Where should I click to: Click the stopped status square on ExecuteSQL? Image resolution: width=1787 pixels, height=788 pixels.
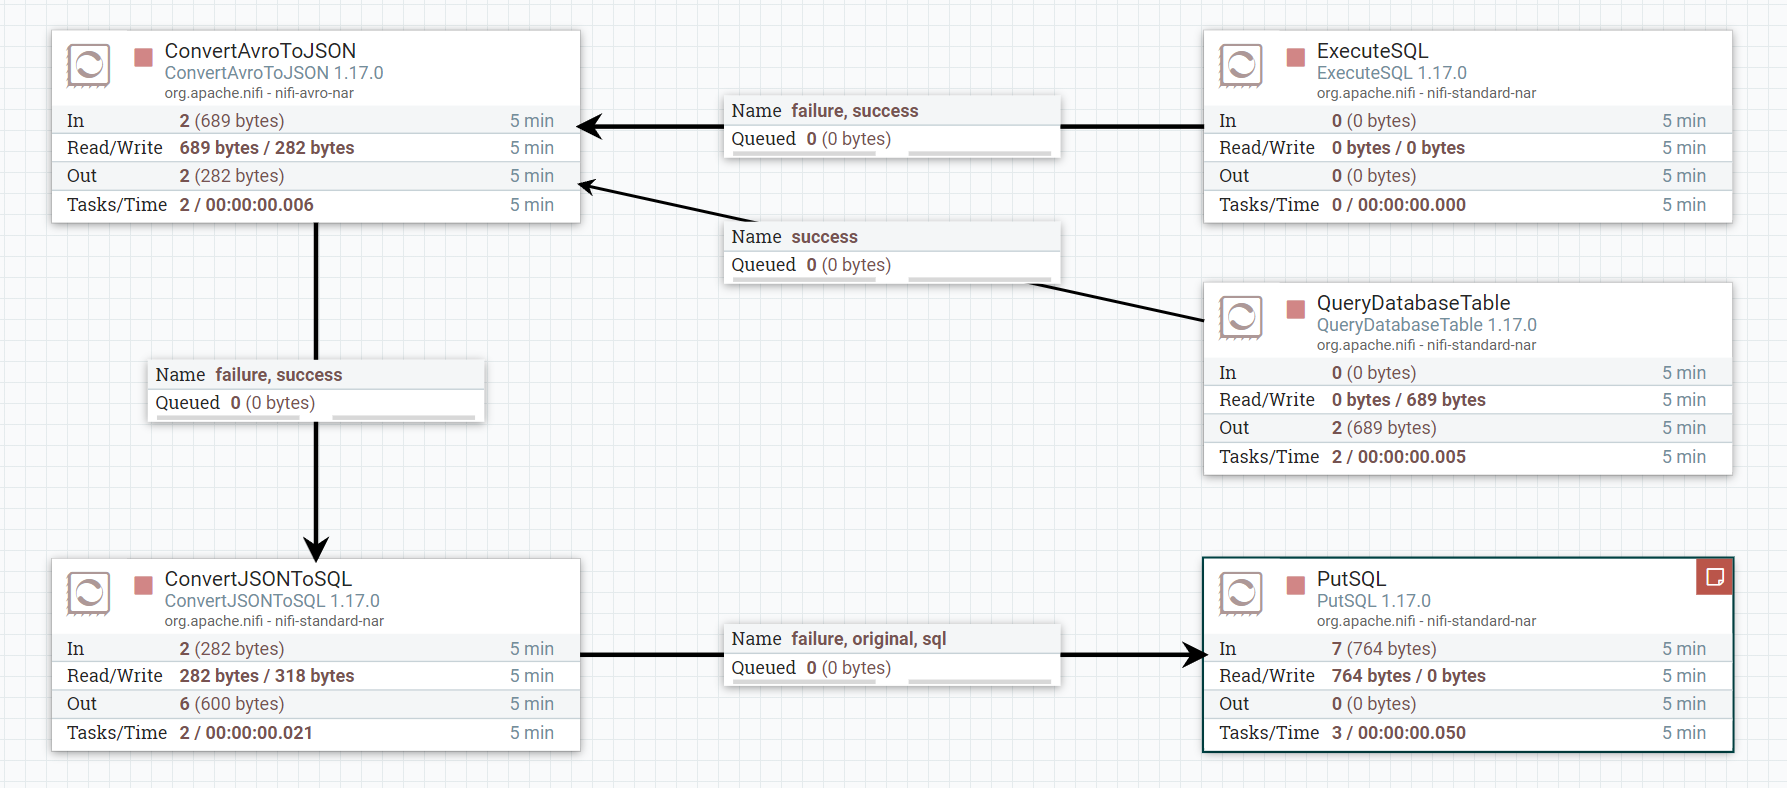tap(1296, 57)
